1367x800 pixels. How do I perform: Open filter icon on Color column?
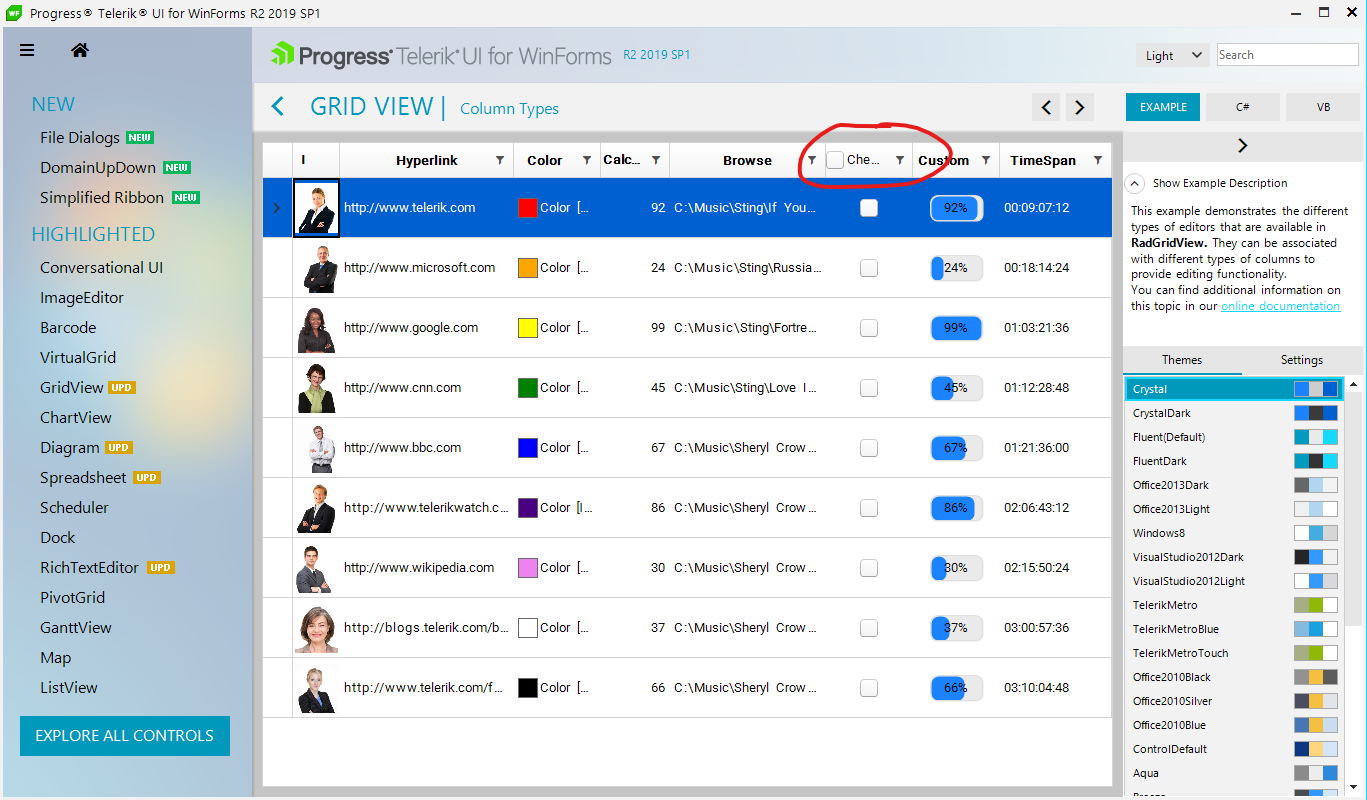pyautogui.click(x=586, y=160)
